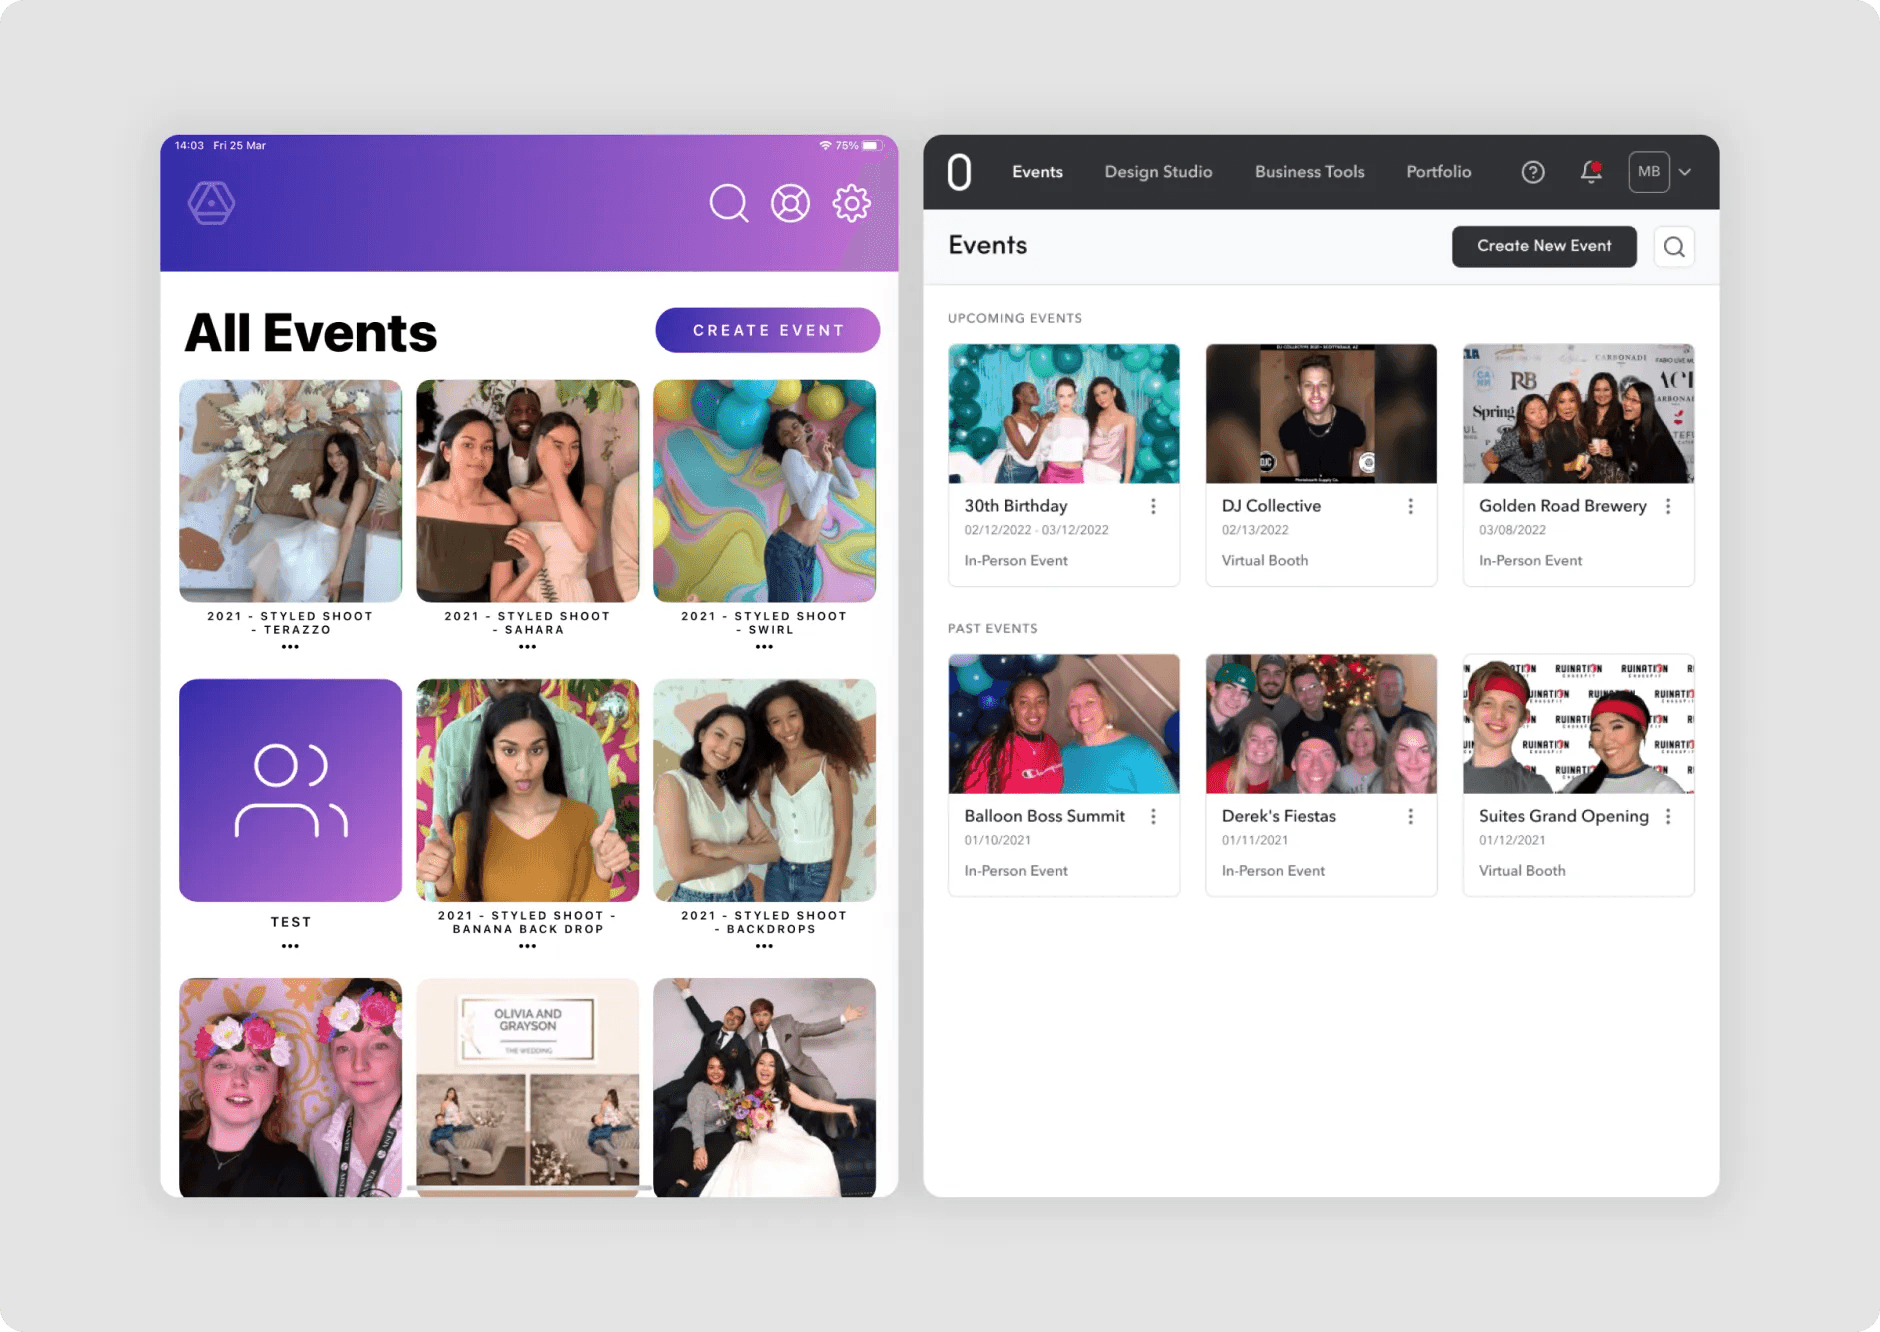Open ellipsis menu under Styled Shoot Backdrops
Screen dimensions: 1880x1332
[x=764, y=946]
